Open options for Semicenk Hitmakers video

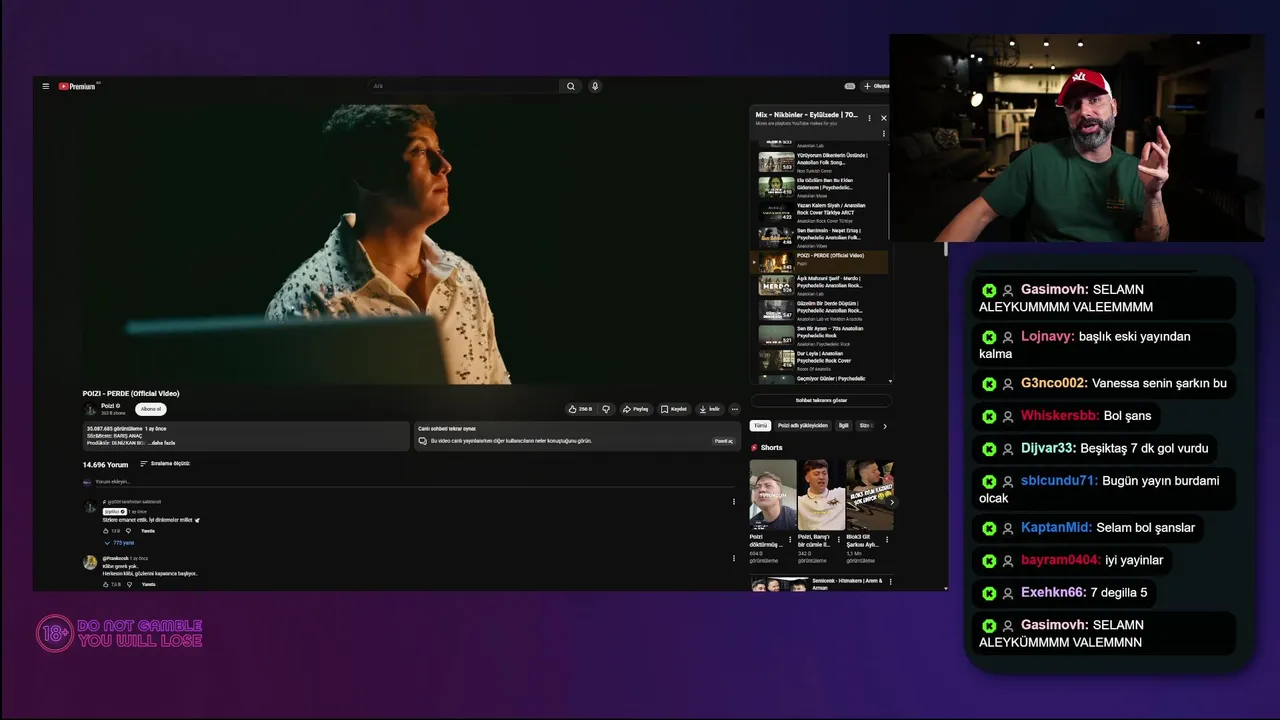click(890, 581)
